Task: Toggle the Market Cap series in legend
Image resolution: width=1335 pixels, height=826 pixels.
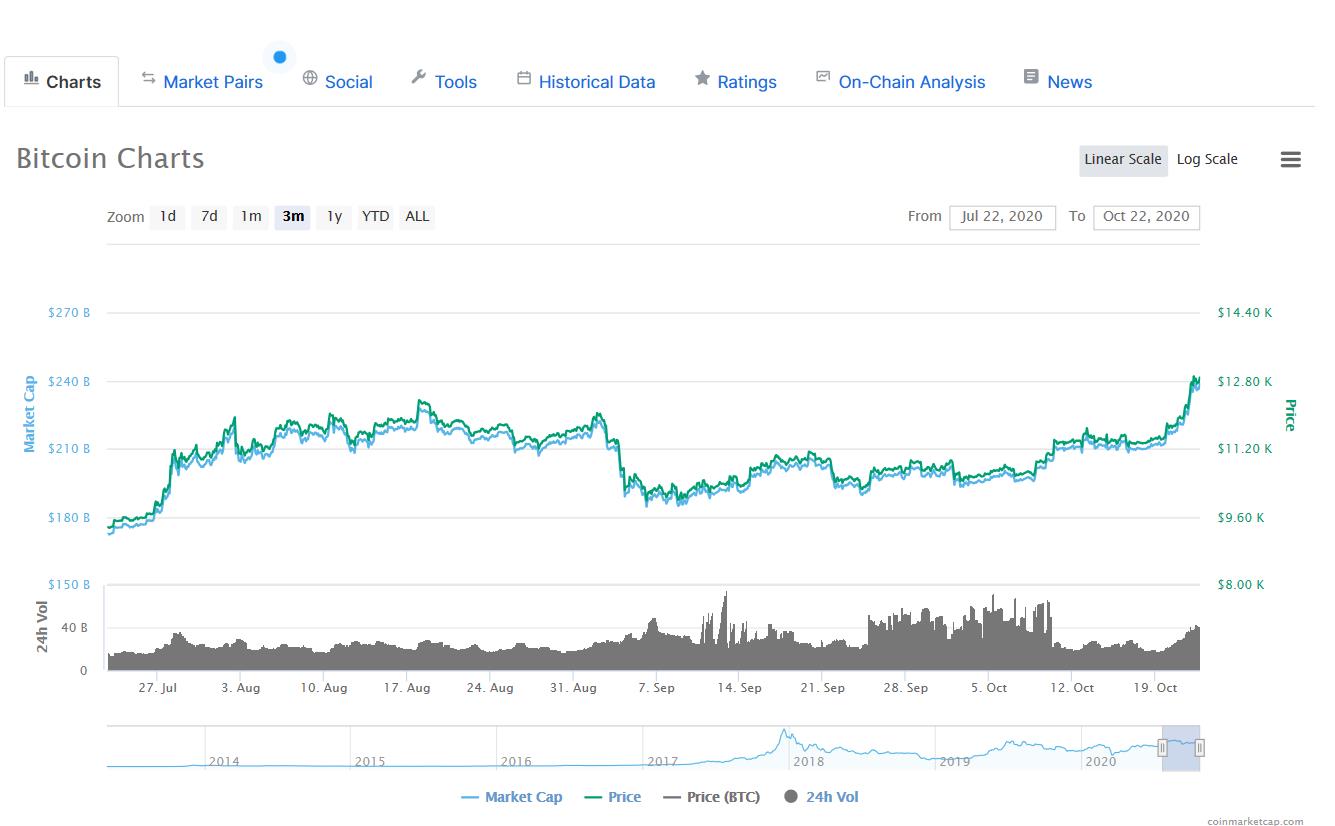Action: point(511,797)
